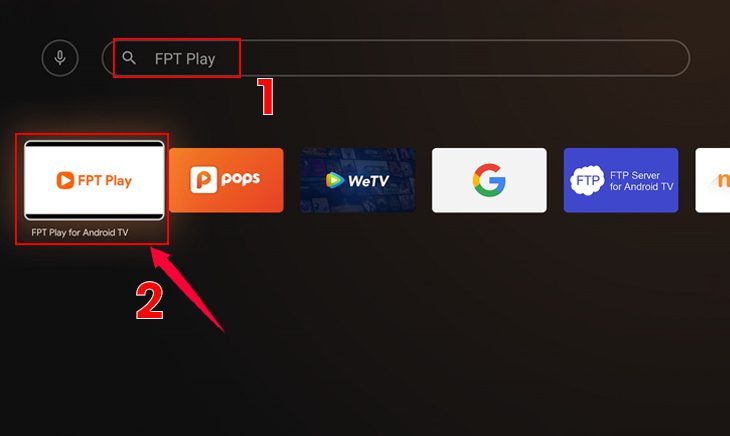Screen dimensions: 730x436
Task: Activate the microphone voice search button
Action: coord(60,58)
